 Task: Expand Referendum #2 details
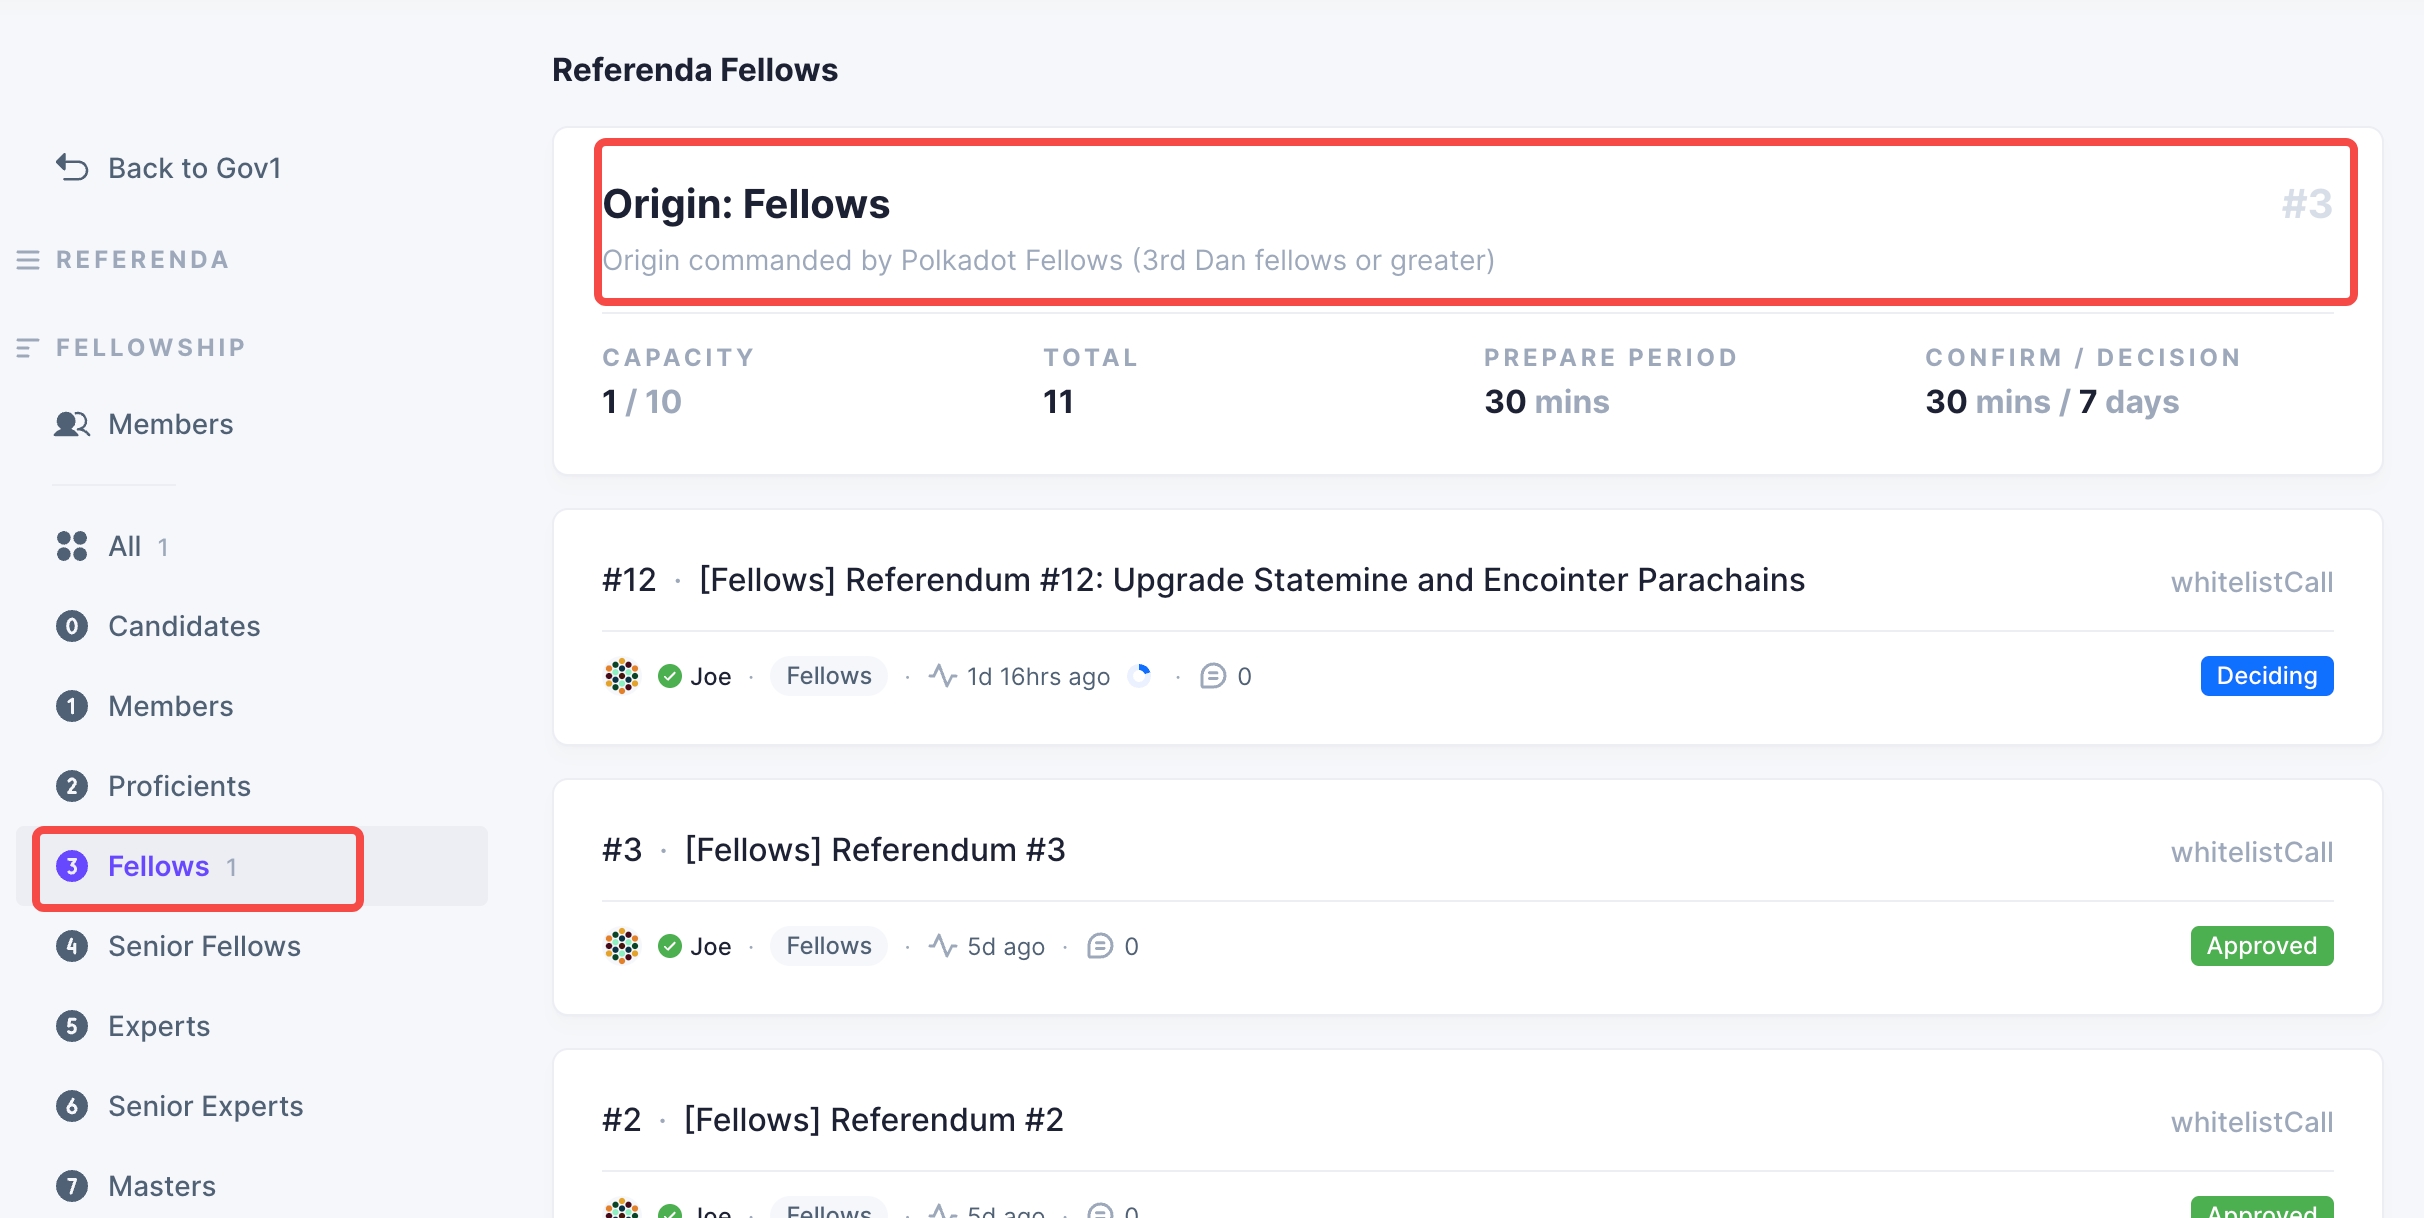click(x=874, y=1119)
